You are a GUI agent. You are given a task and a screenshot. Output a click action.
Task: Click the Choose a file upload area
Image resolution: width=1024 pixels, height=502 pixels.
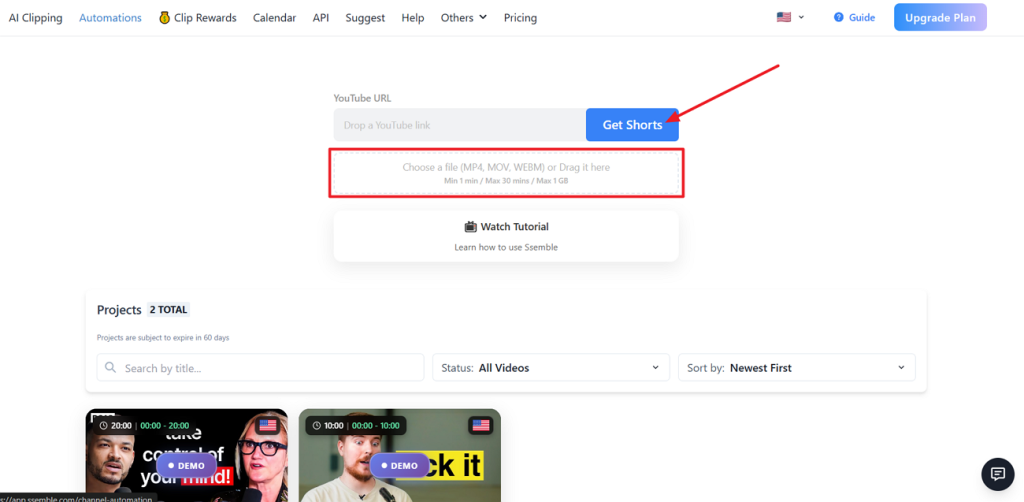[x=506, y=173]
